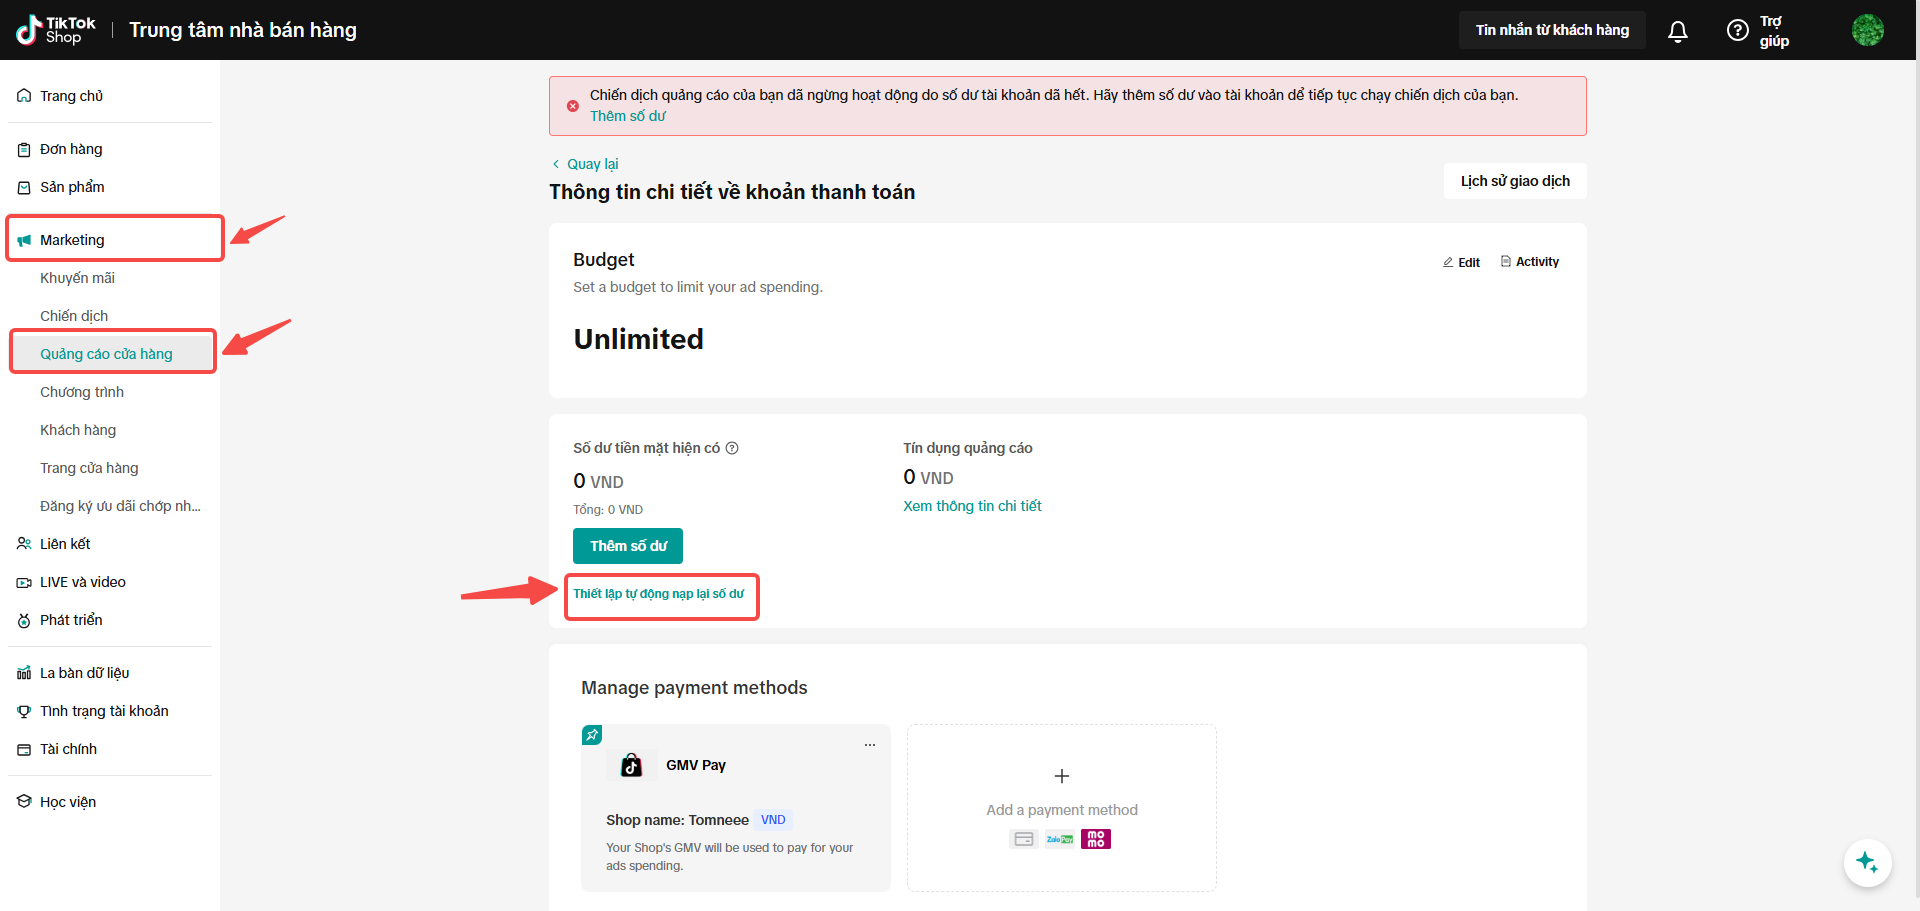Select Khách hàng under Marketing
Viewport: 1920px width, 911px height.
tap(78, 430)
